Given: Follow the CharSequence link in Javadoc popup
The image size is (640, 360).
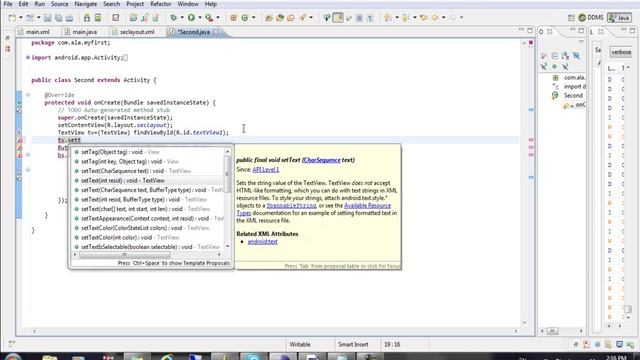Looking at the screenshot, I should coord(322,160).
